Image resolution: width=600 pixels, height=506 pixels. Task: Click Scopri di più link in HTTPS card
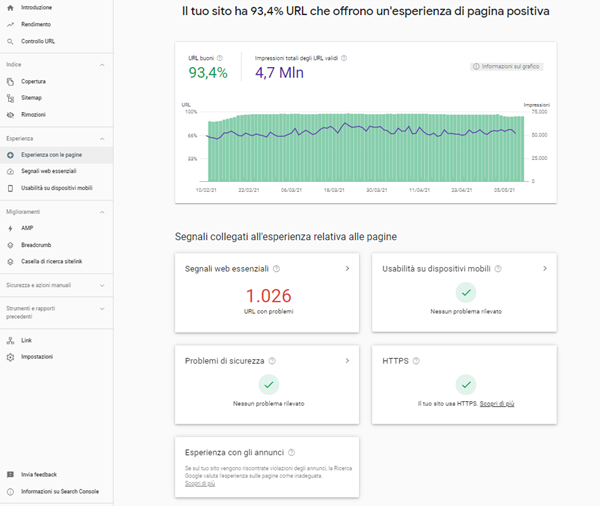497,404
